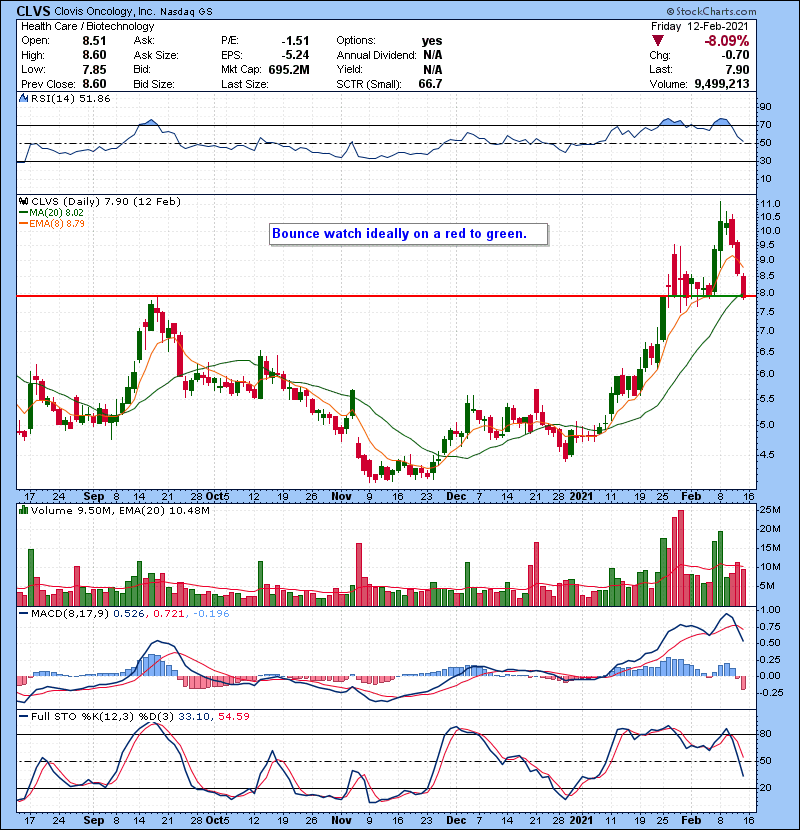
Task: Click the CLVS (Daily) 7.90 (12 Feb) label
Action: [x=106, y=202]
